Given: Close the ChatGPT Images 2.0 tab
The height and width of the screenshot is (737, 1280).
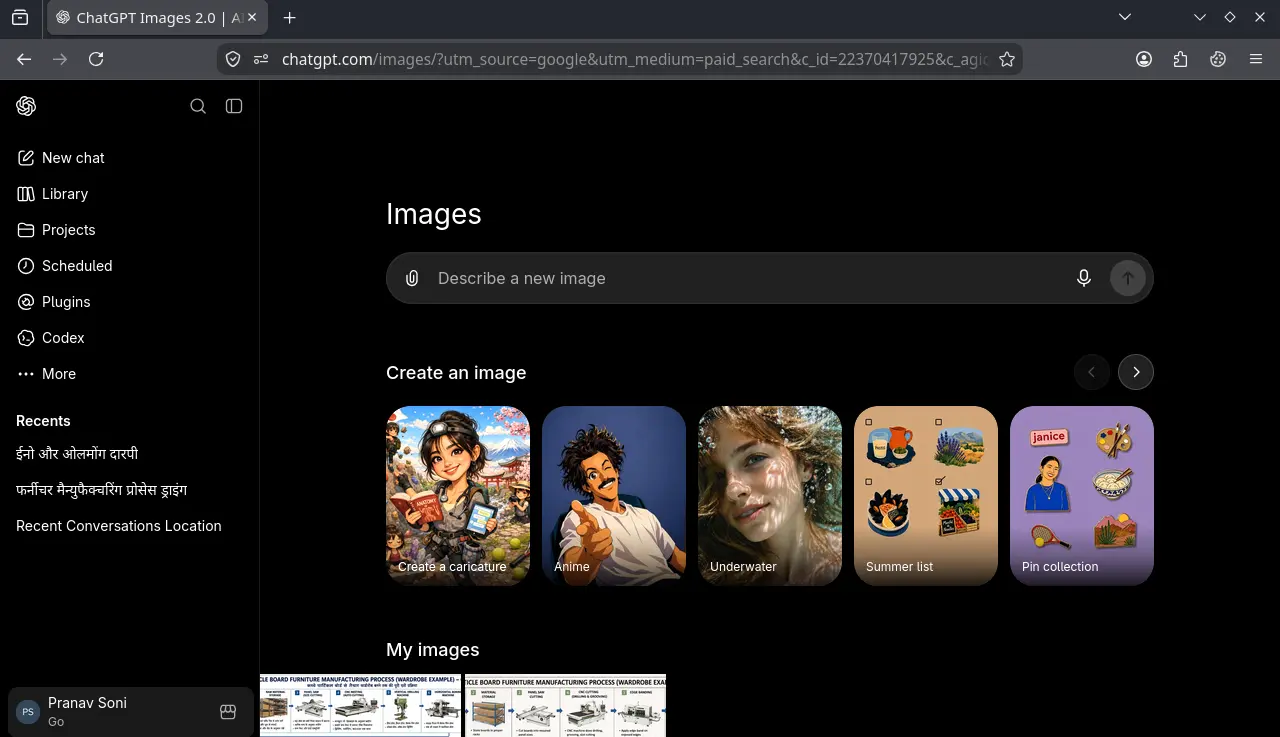Looking at the screenshot, I should coord(254,18).
